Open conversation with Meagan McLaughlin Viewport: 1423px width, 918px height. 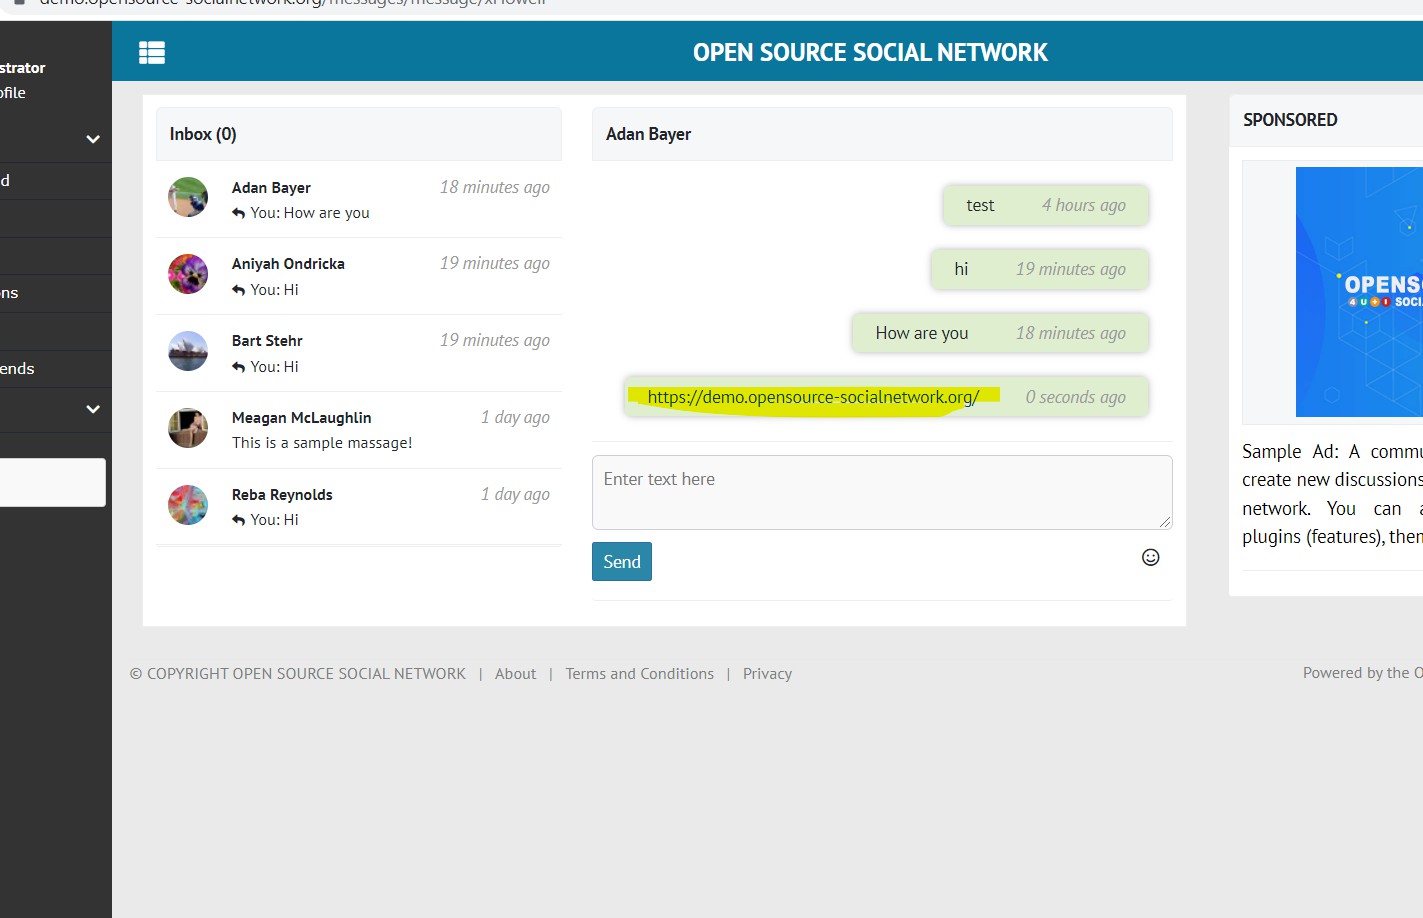coord(301,418)
